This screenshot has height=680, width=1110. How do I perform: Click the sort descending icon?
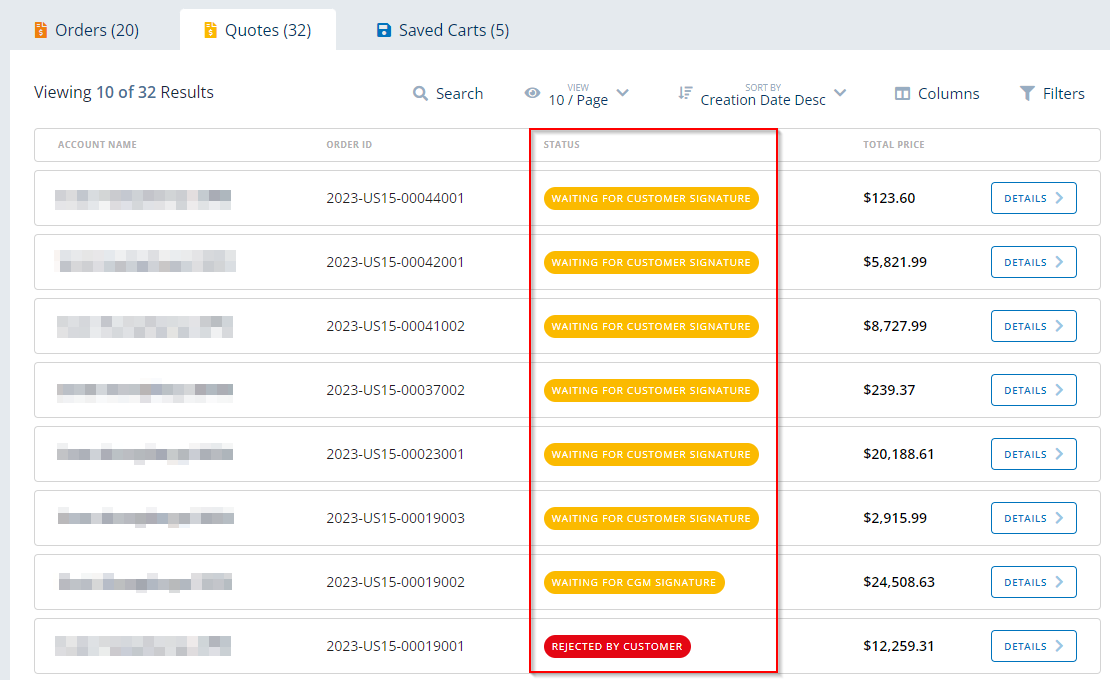pyautogui.click(x=685, y=93)
